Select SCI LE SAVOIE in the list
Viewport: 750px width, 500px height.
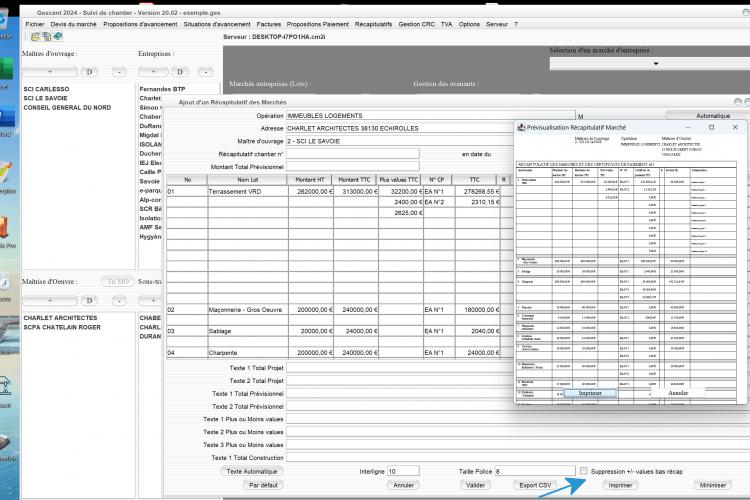pos(45,98)
